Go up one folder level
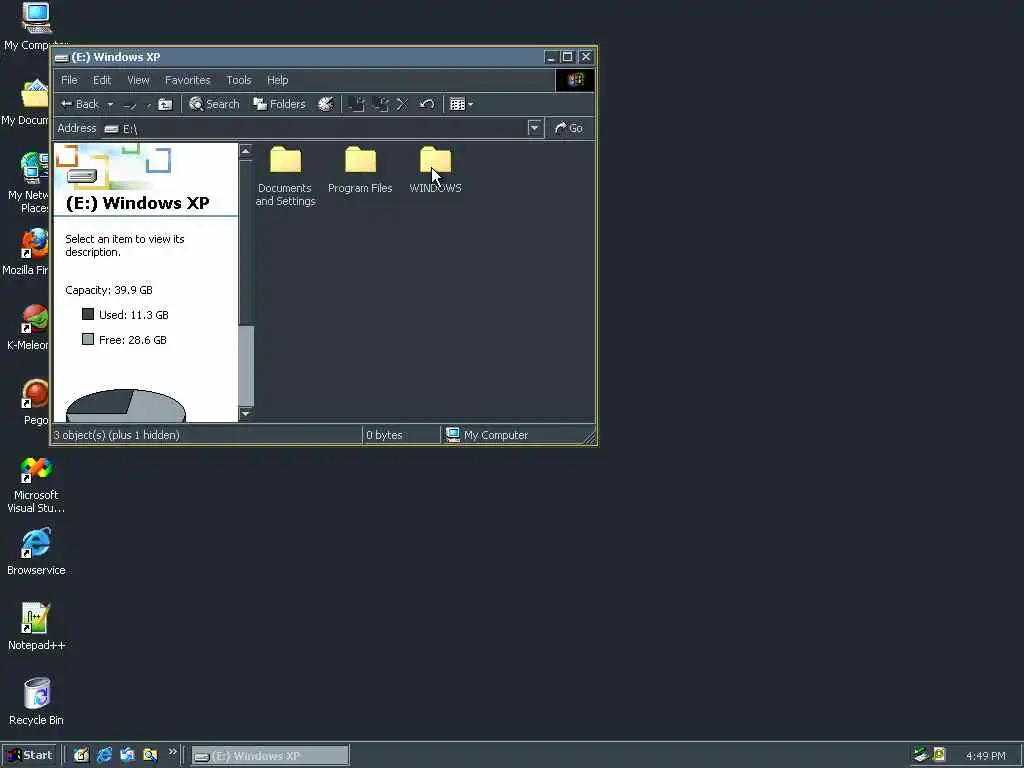Viewport: 1024px width, 768px height. coord(165,104)
